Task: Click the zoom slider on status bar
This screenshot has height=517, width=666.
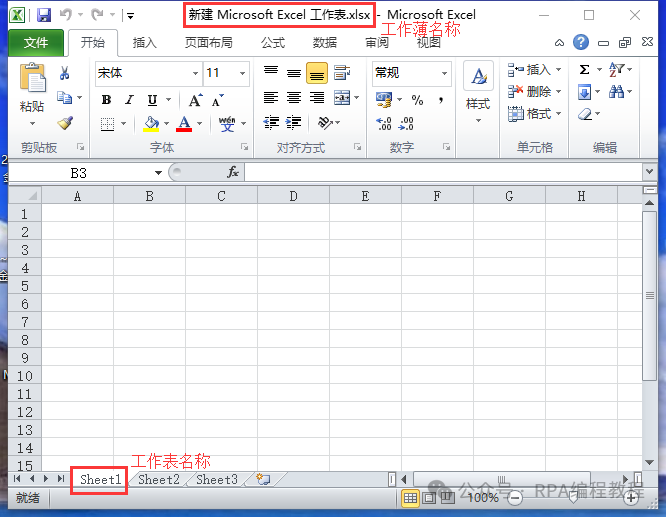Action: tap(573, 498)
